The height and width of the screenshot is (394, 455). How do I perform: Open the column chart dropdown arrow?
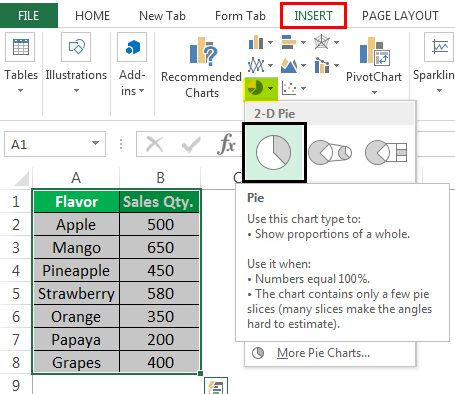(x=271, y=42)
